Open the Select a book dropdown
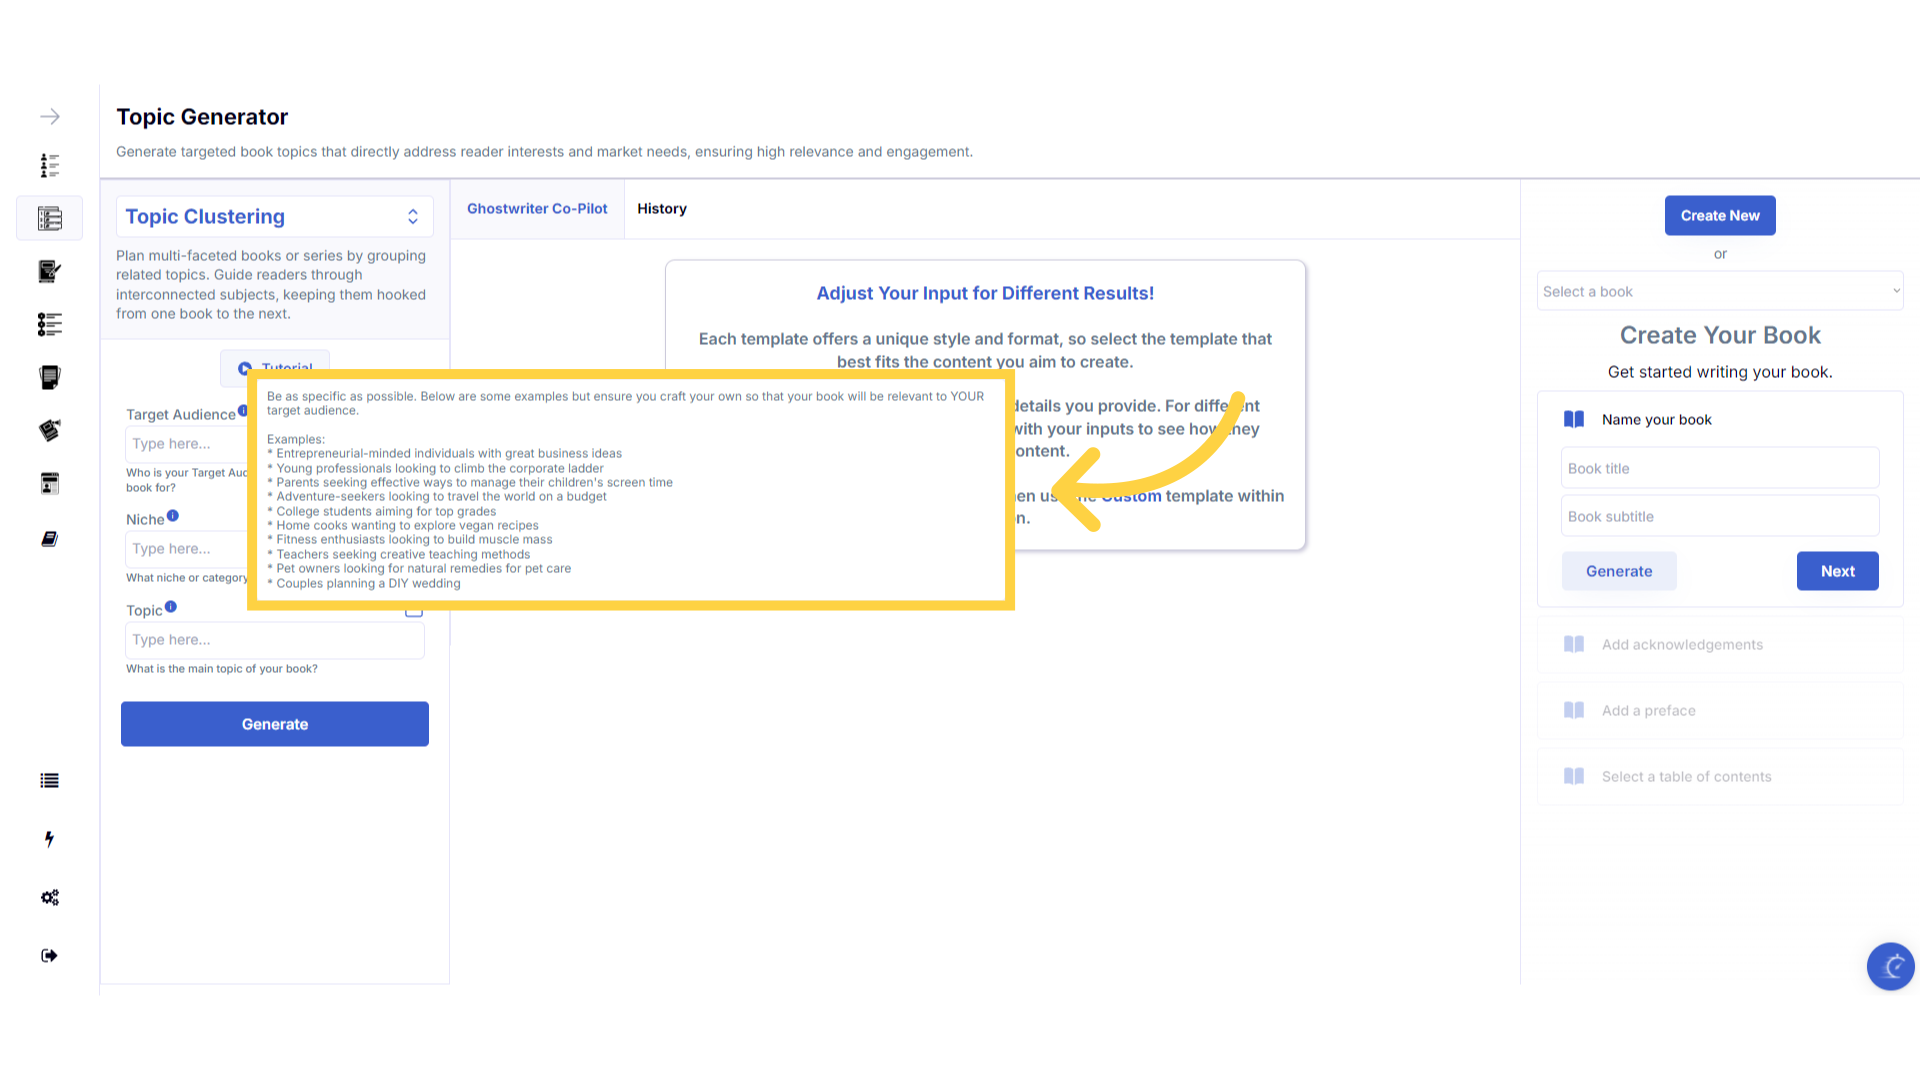The image size is (1920, 1080). coord(1719,291)
